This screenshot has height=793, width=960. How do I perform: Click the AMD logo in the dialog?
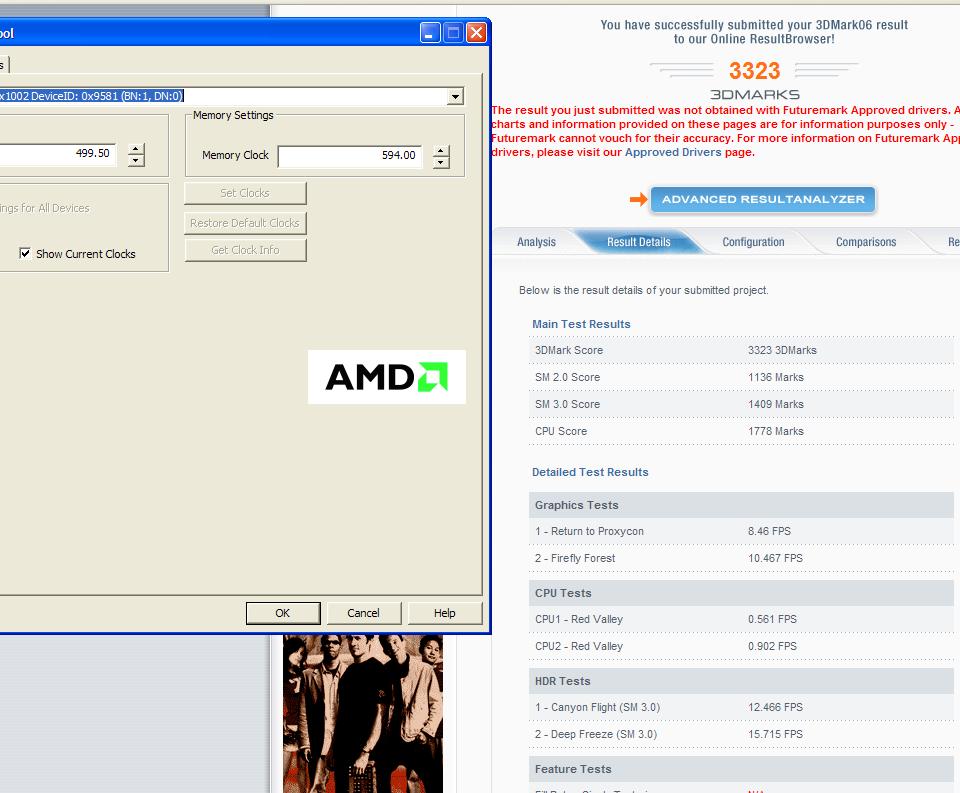coord(386,377)
